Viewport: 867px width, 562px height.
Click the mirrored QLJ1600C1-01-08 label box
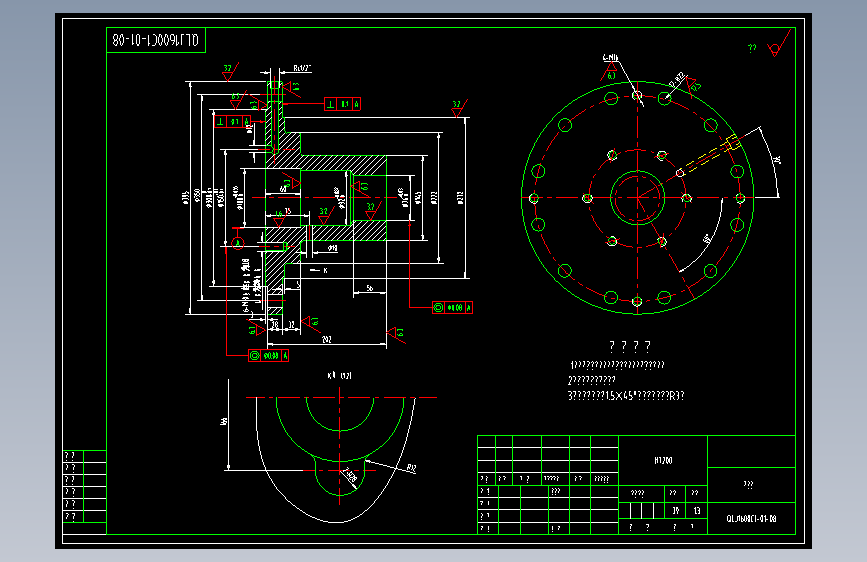(155, 40)
